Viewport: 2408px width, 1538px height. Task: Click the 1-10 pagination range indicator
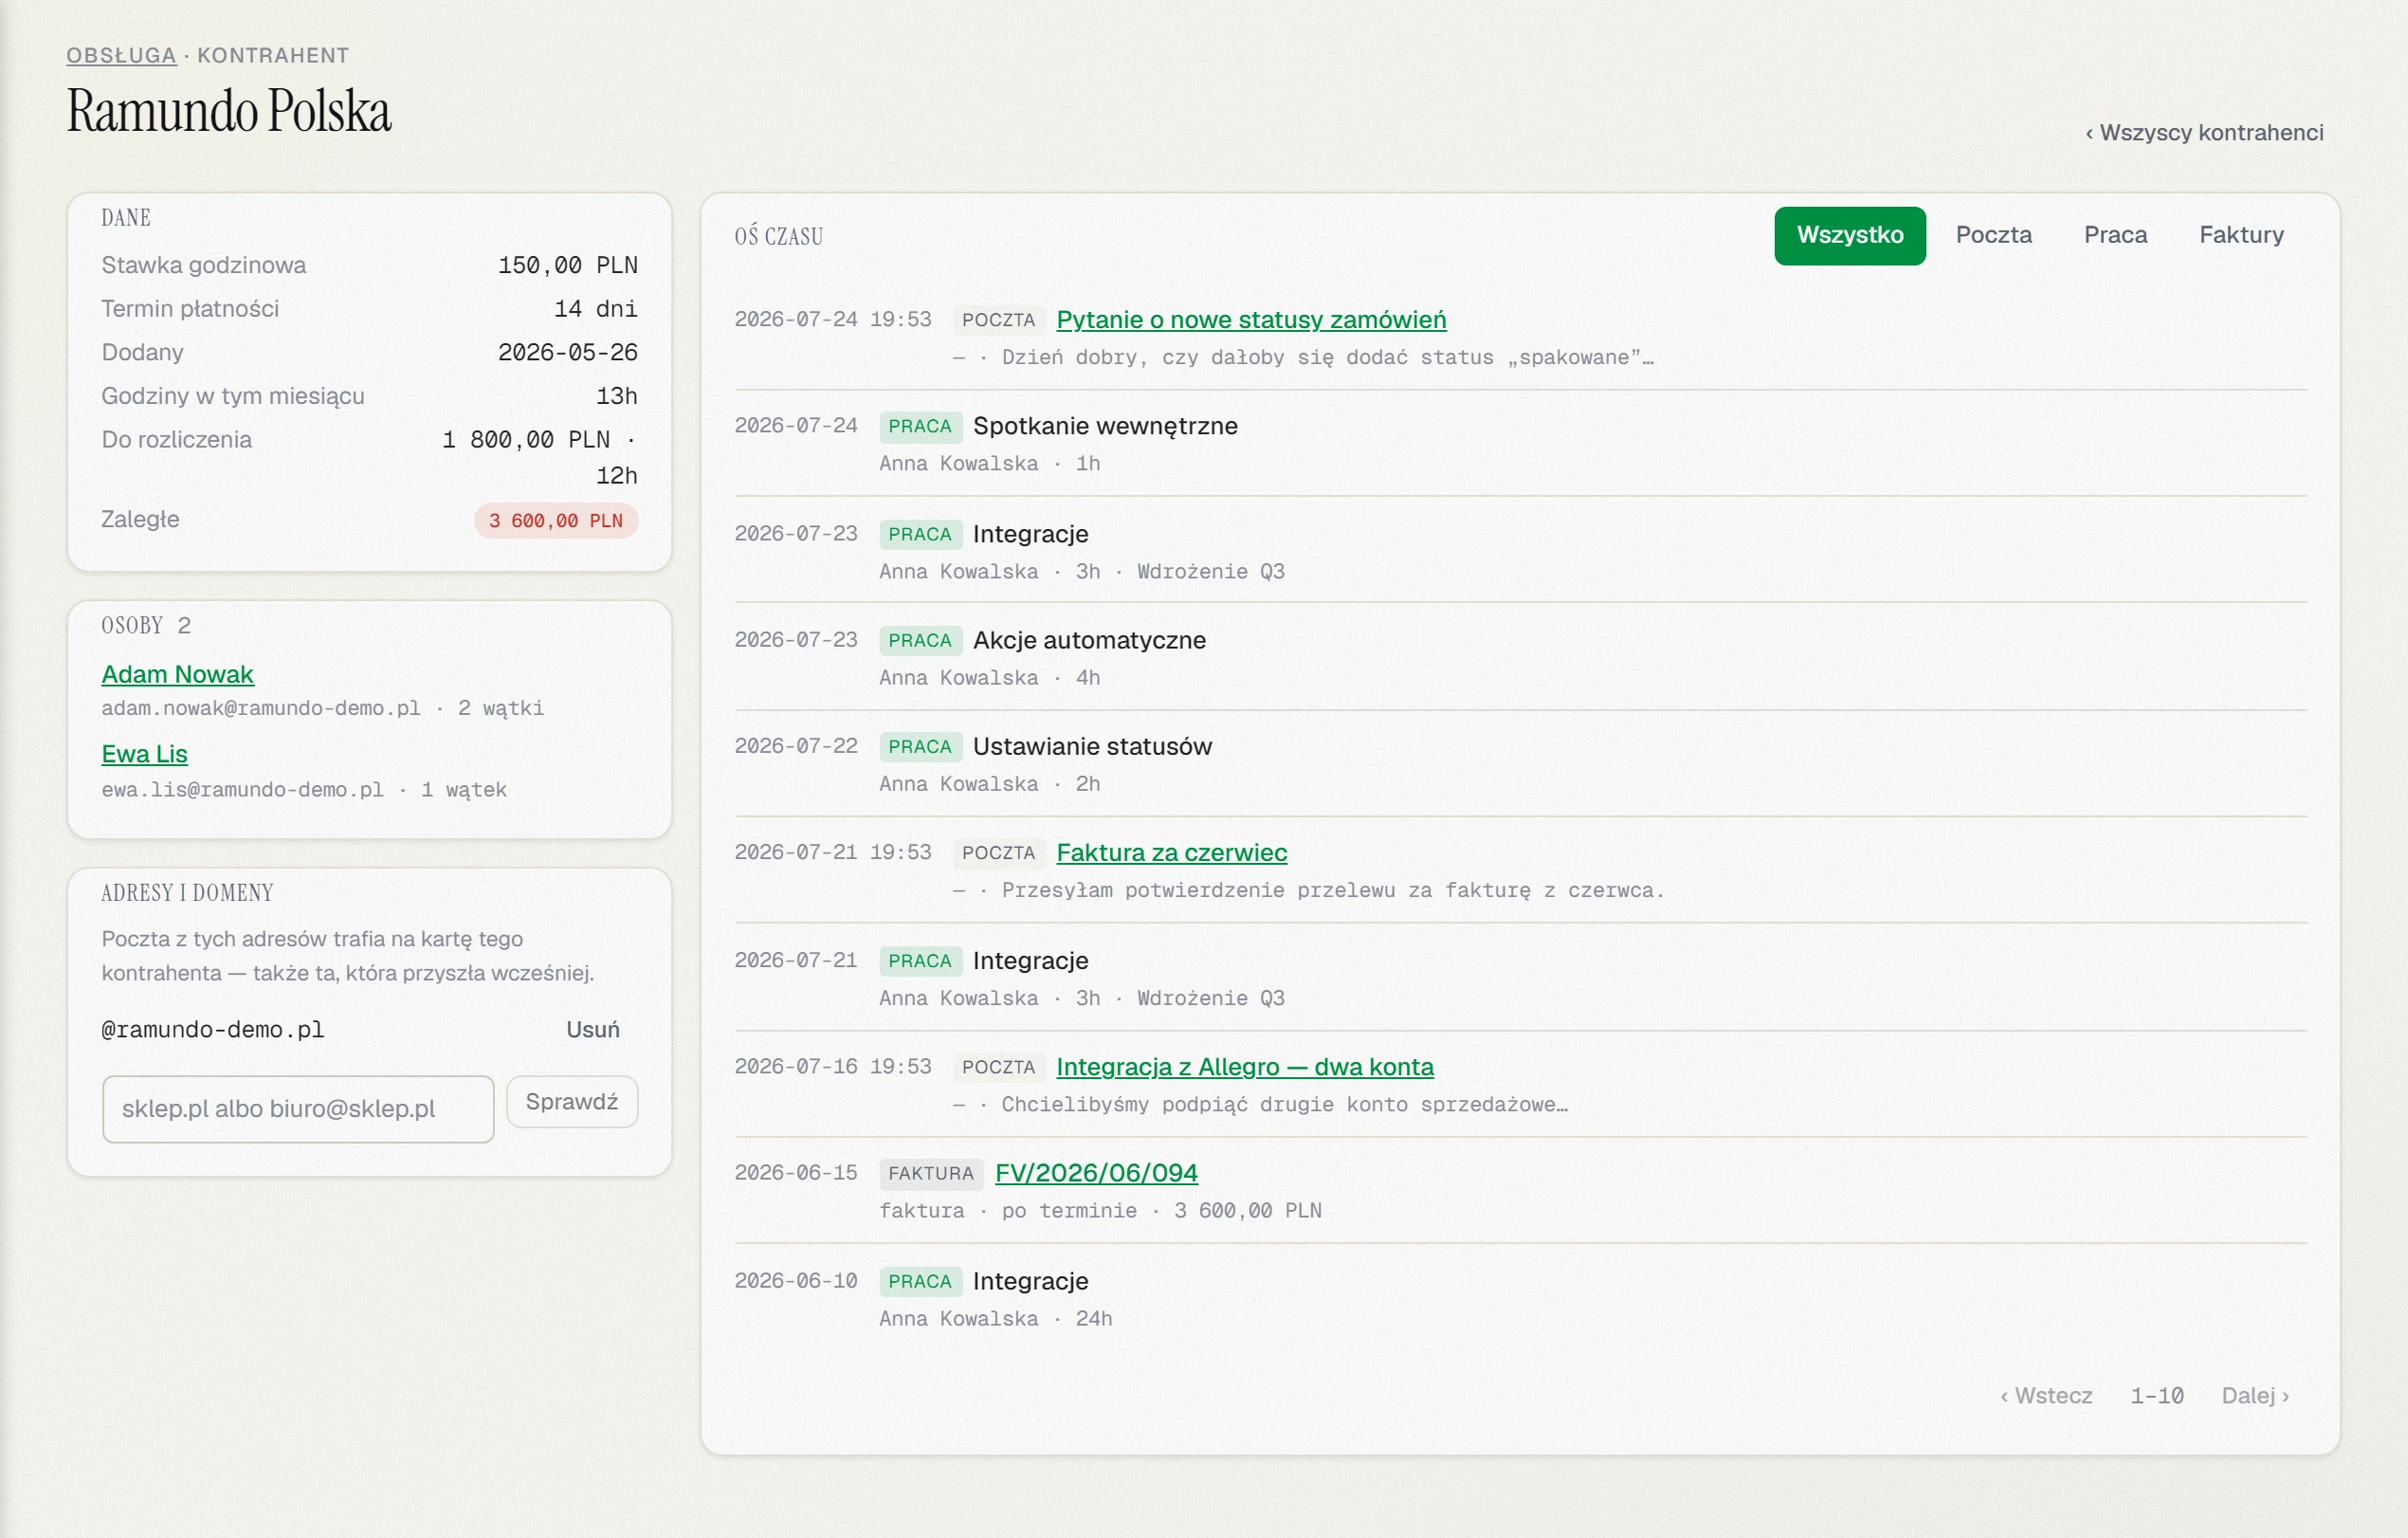[x=2156, y=1395]
